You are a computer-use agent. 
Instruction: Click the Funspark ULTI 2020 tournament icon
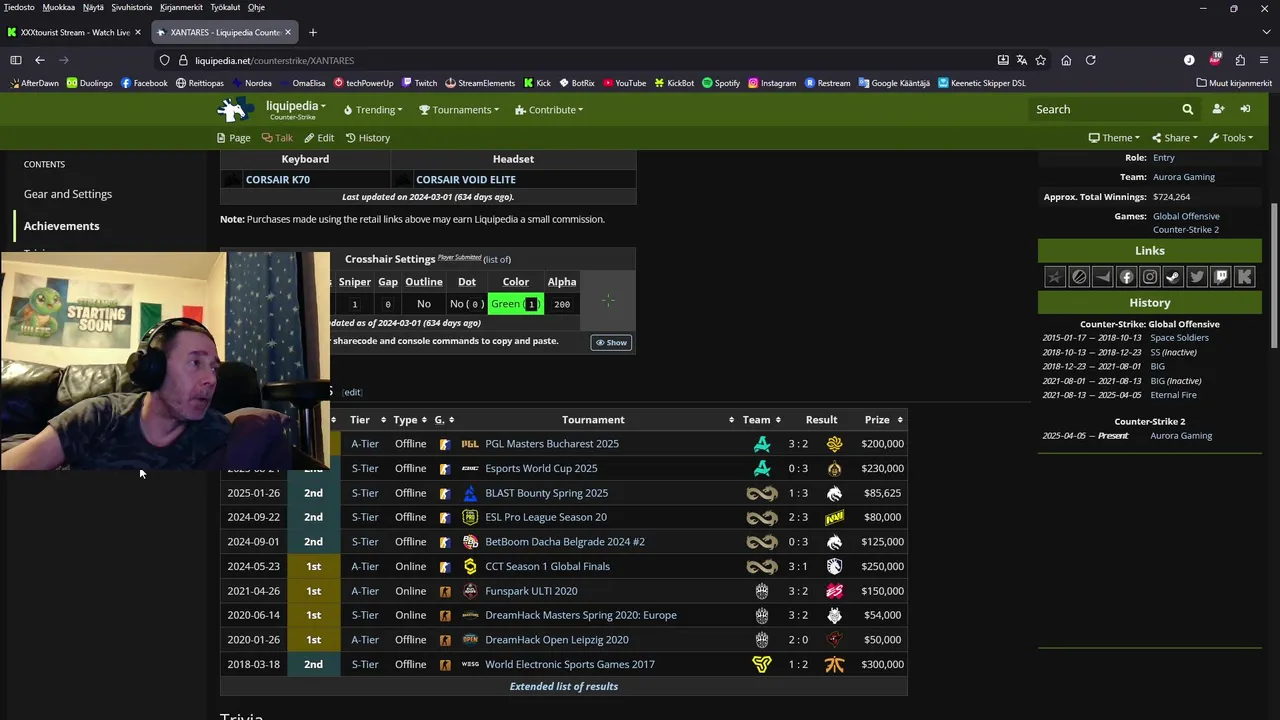(x=470, y=591)
